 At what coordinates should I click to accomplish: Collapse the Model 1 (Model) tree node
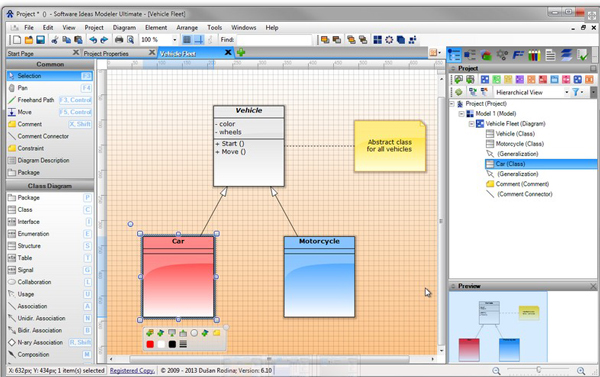[461, 114]
